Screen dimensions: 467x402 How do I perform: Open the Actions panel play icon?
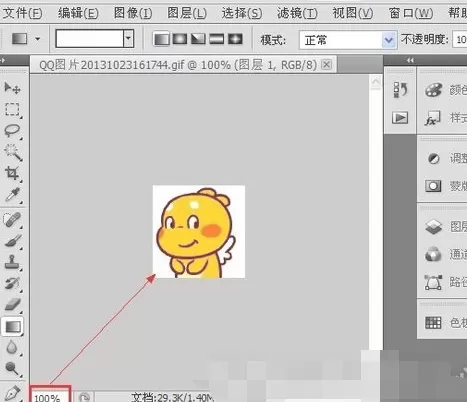(x=400, y=118)
